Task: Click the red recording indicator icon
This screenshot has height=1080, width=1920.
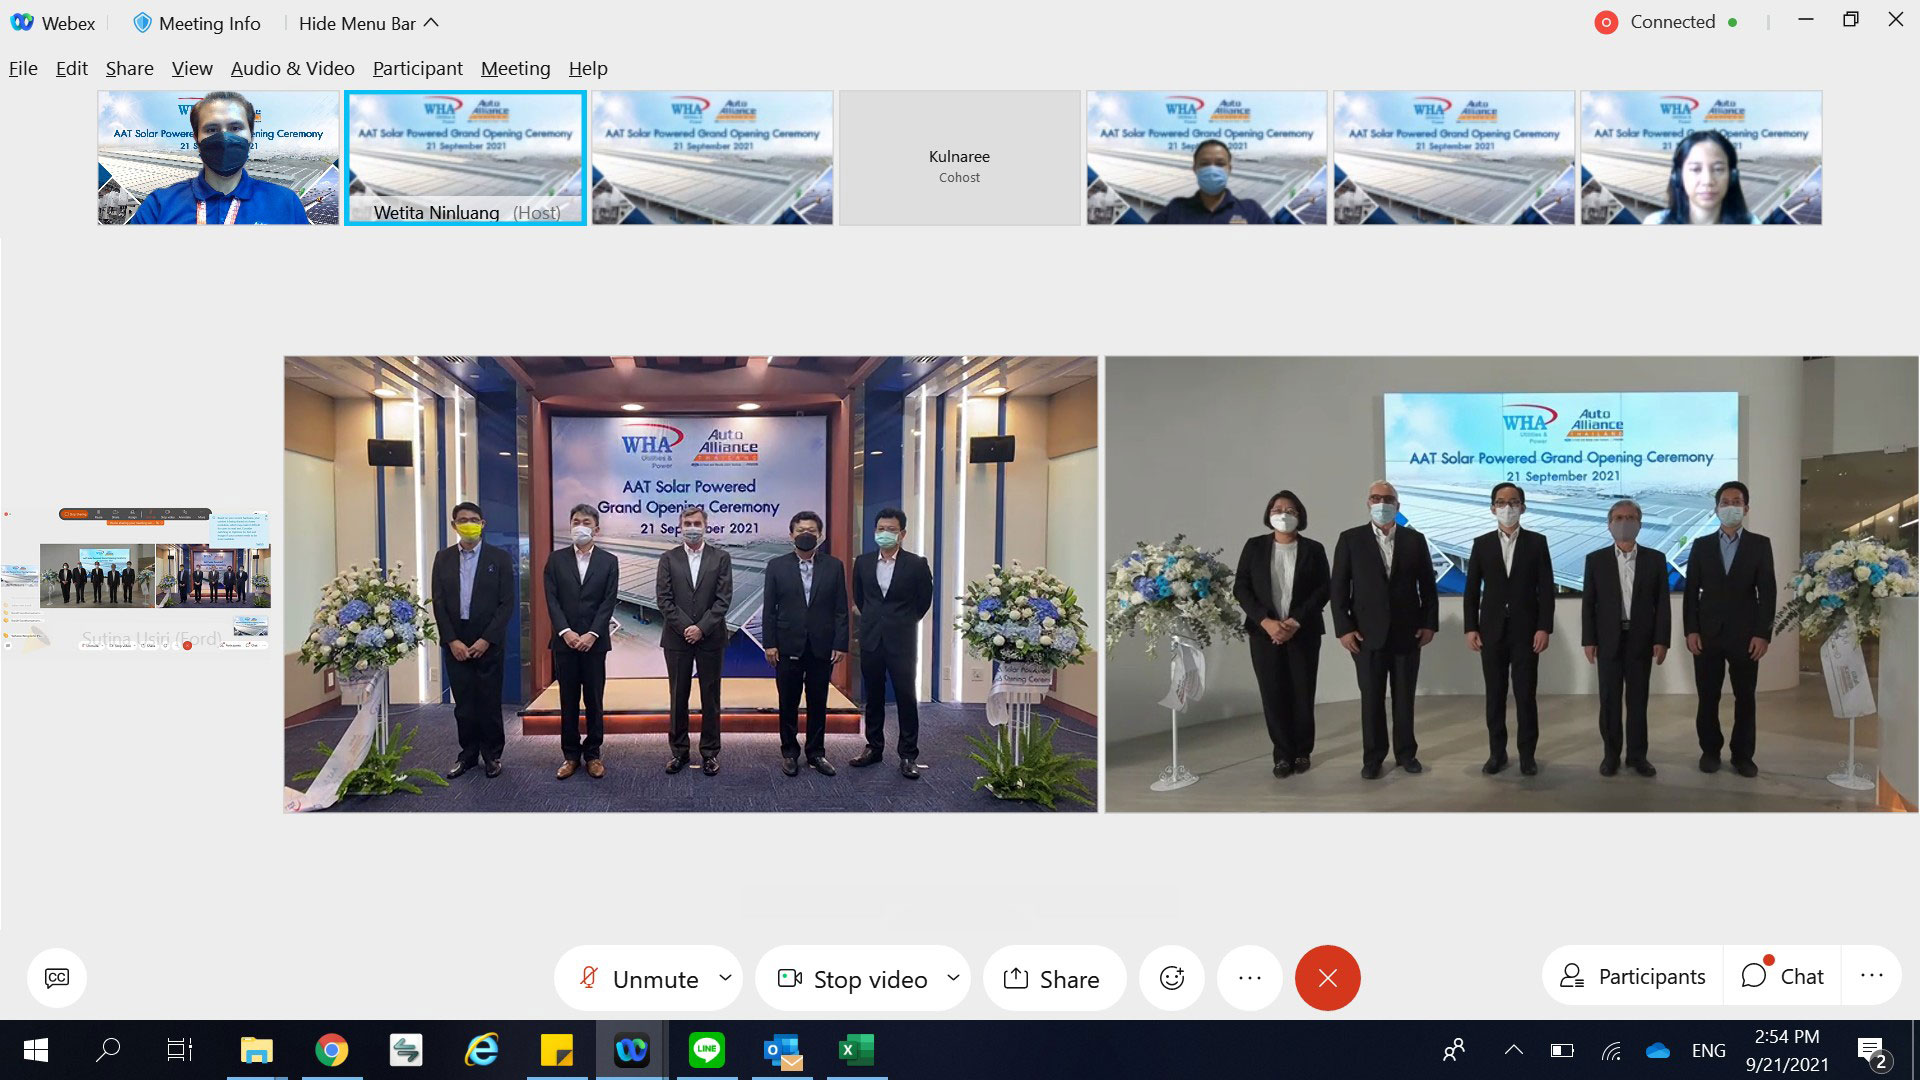Action: pos(1606,22)
